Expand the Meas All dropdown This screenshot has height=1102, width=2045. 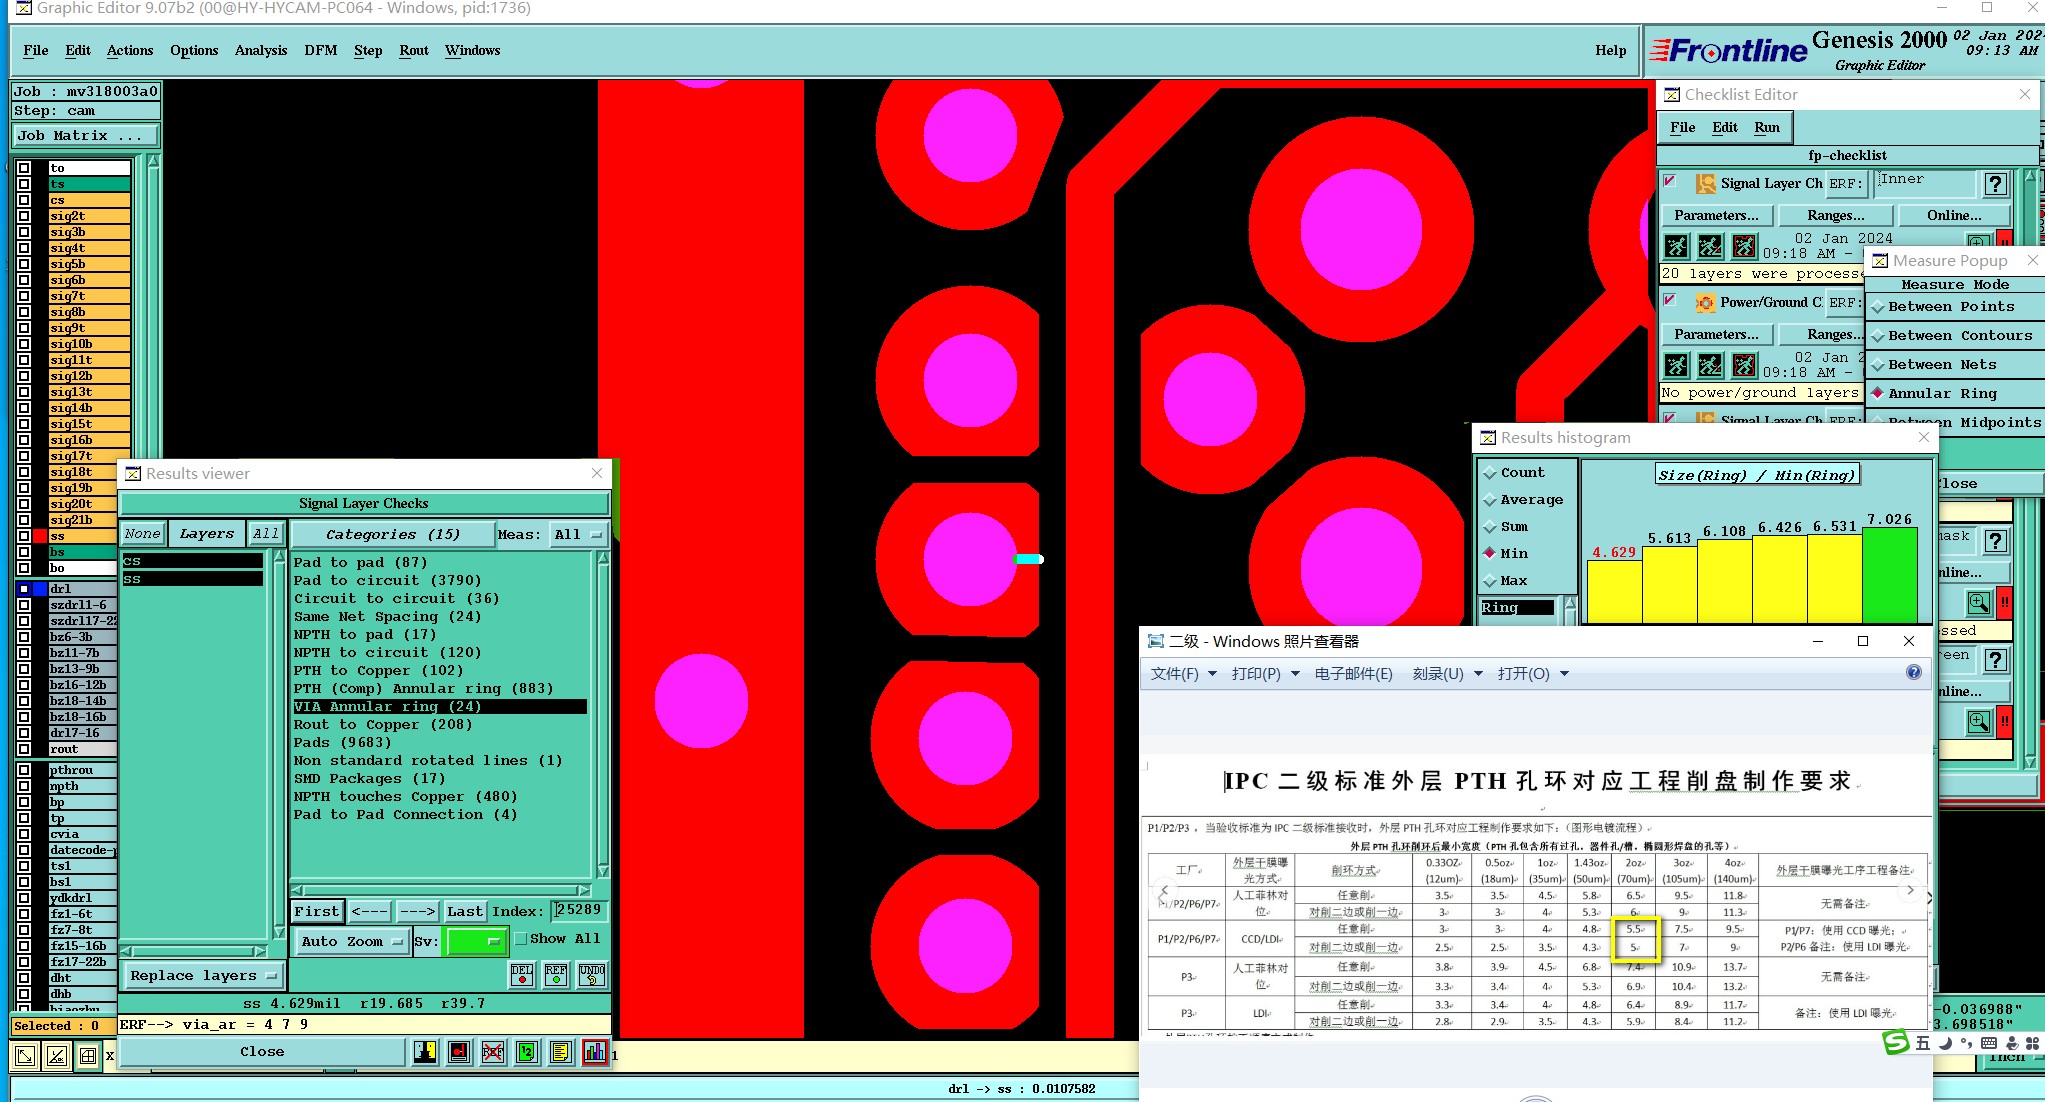[x=579, y=534]
